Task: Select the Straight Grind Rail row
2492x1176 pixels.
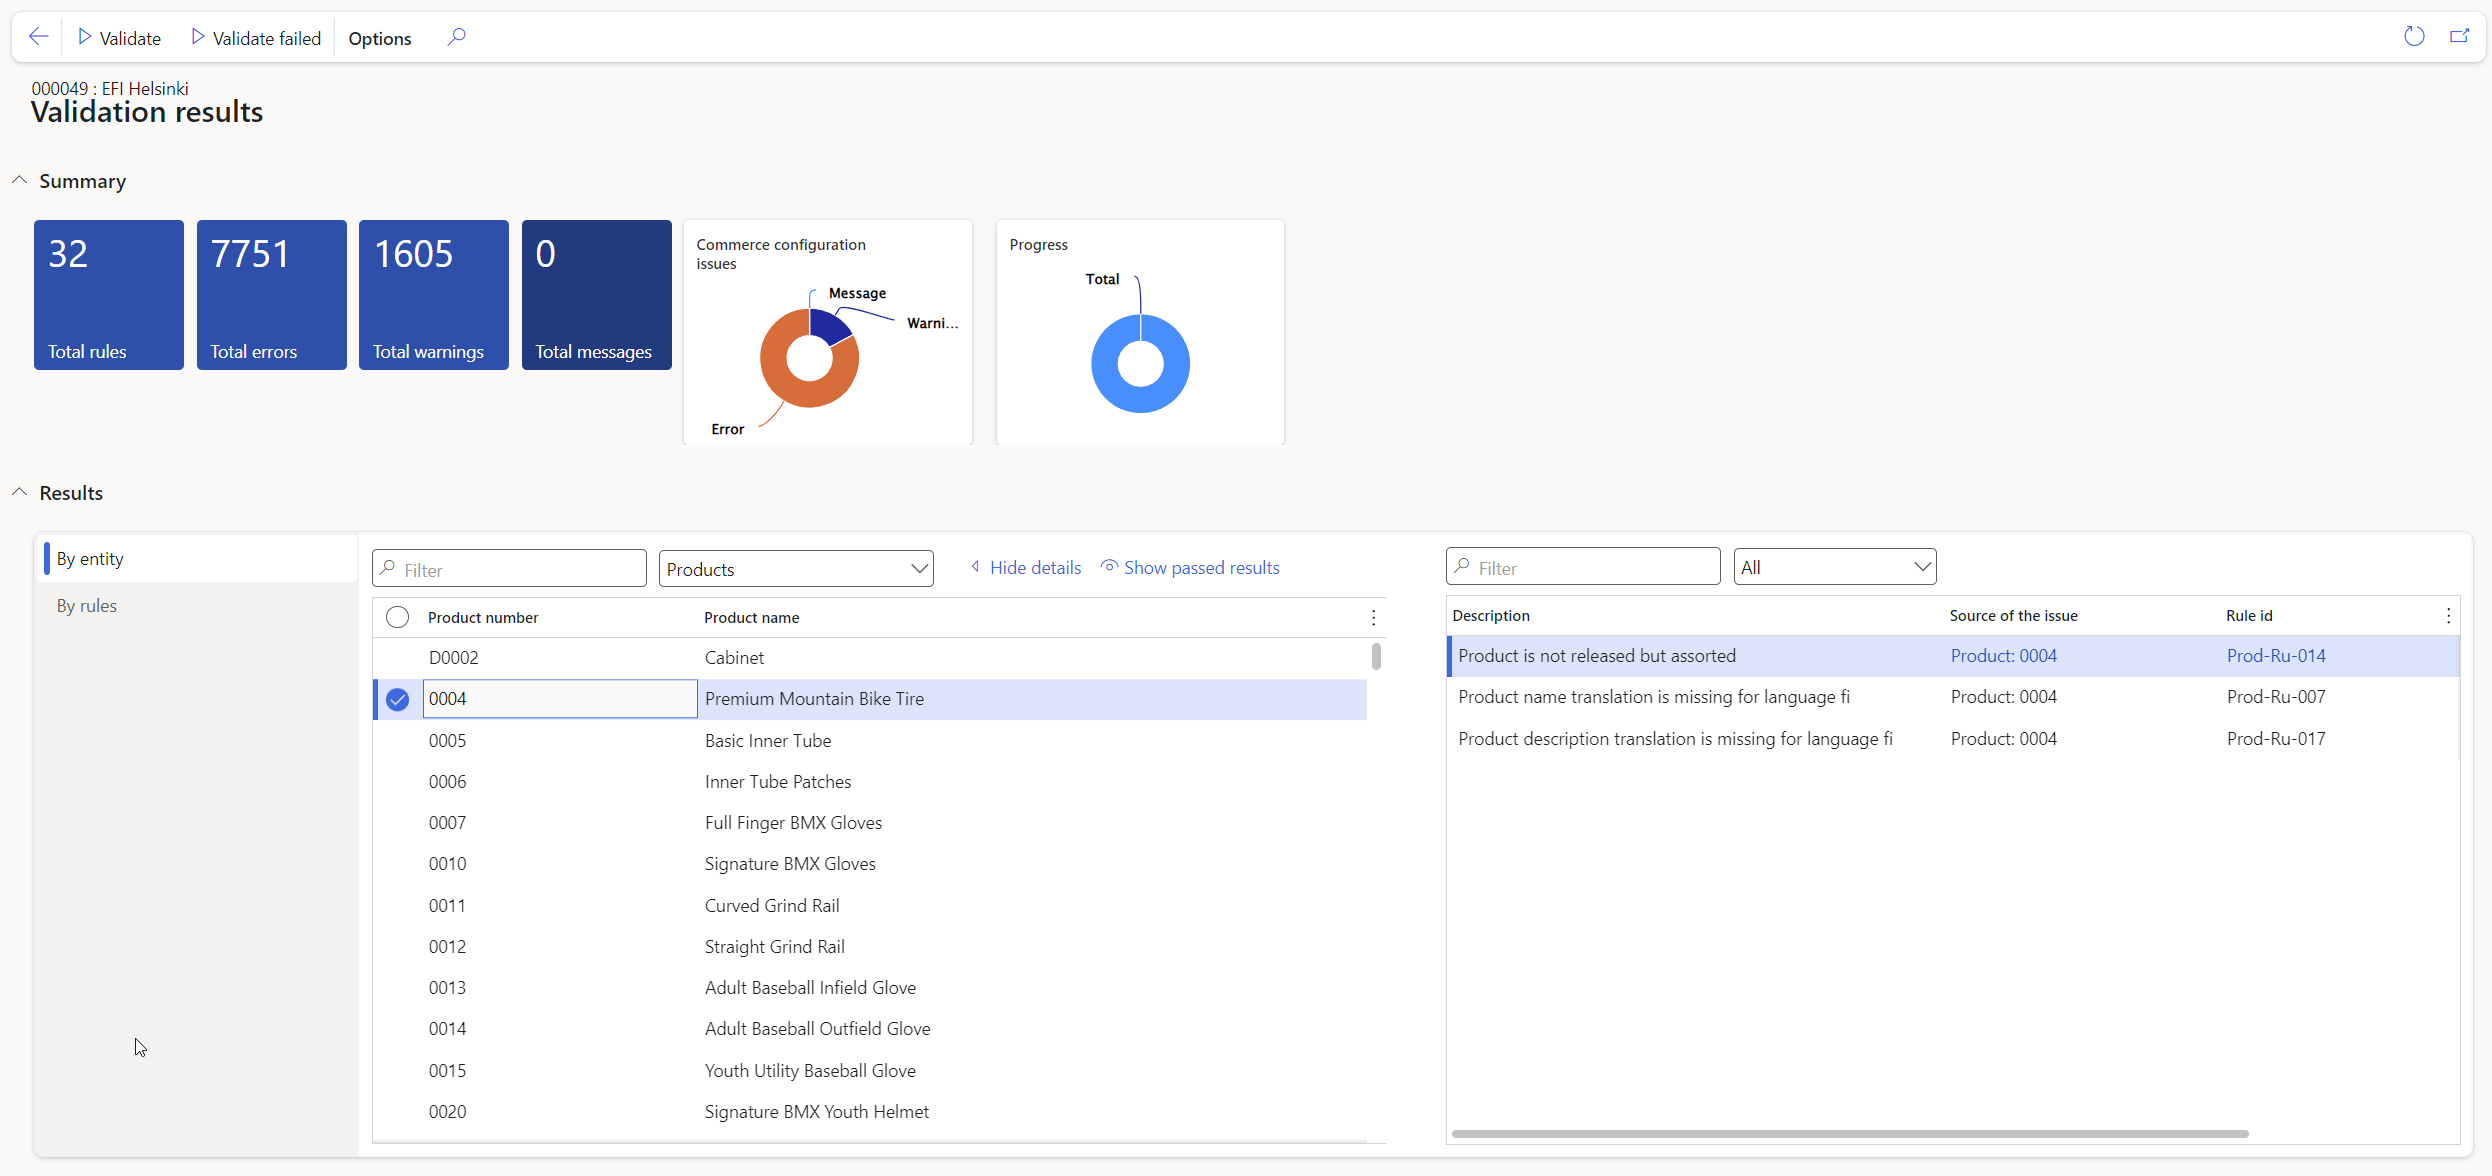Action: coord(870,946)
